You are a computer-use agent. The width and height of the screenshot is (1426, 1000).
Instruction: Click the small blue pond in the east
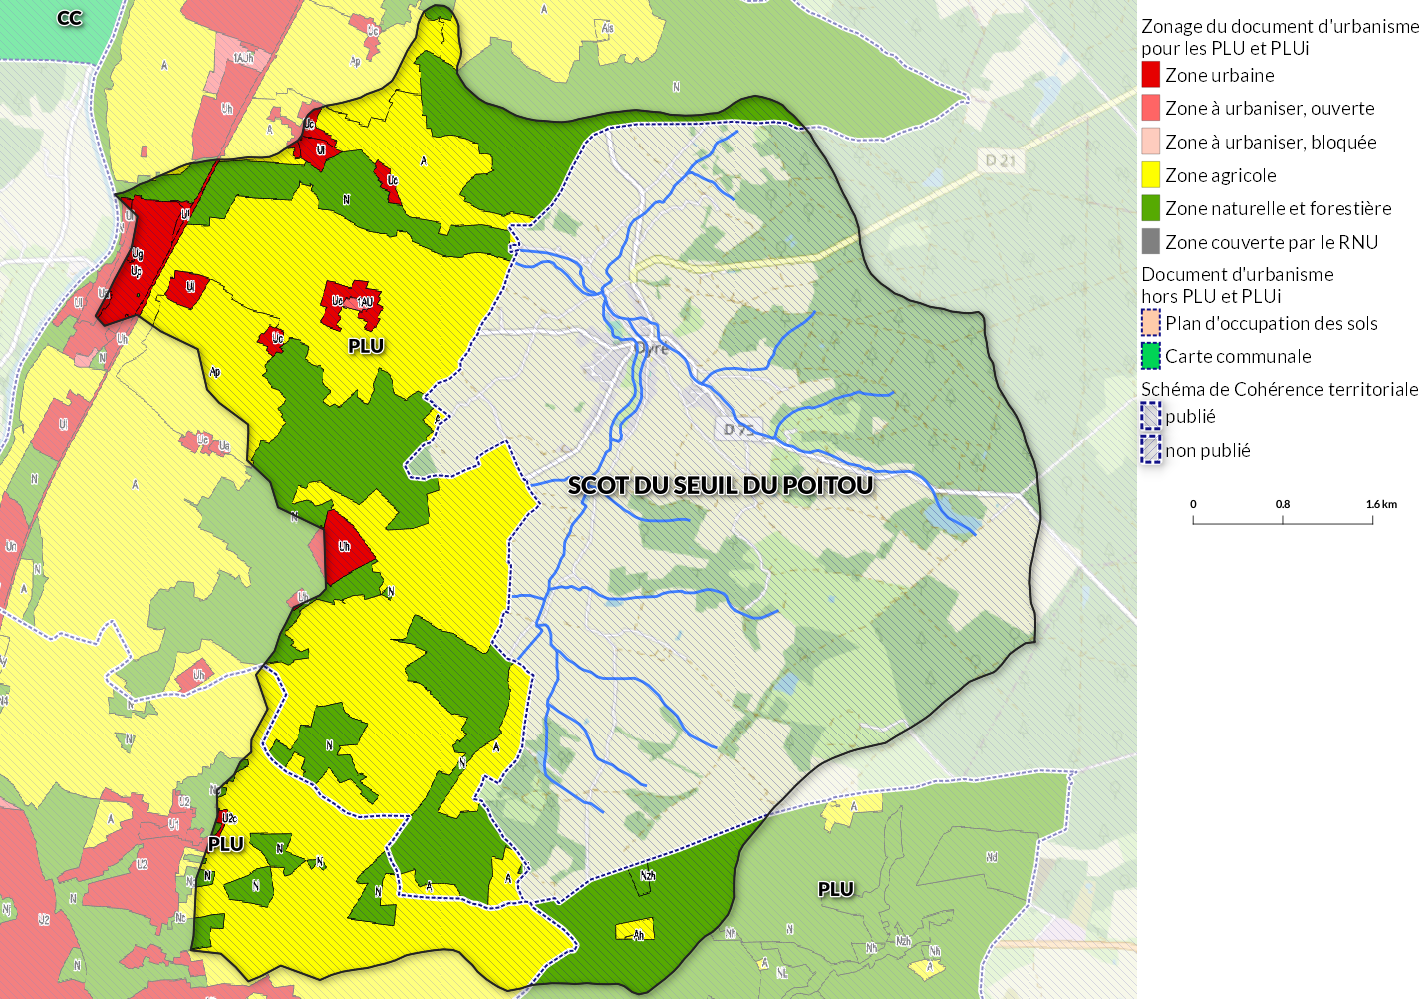point(951,518)
